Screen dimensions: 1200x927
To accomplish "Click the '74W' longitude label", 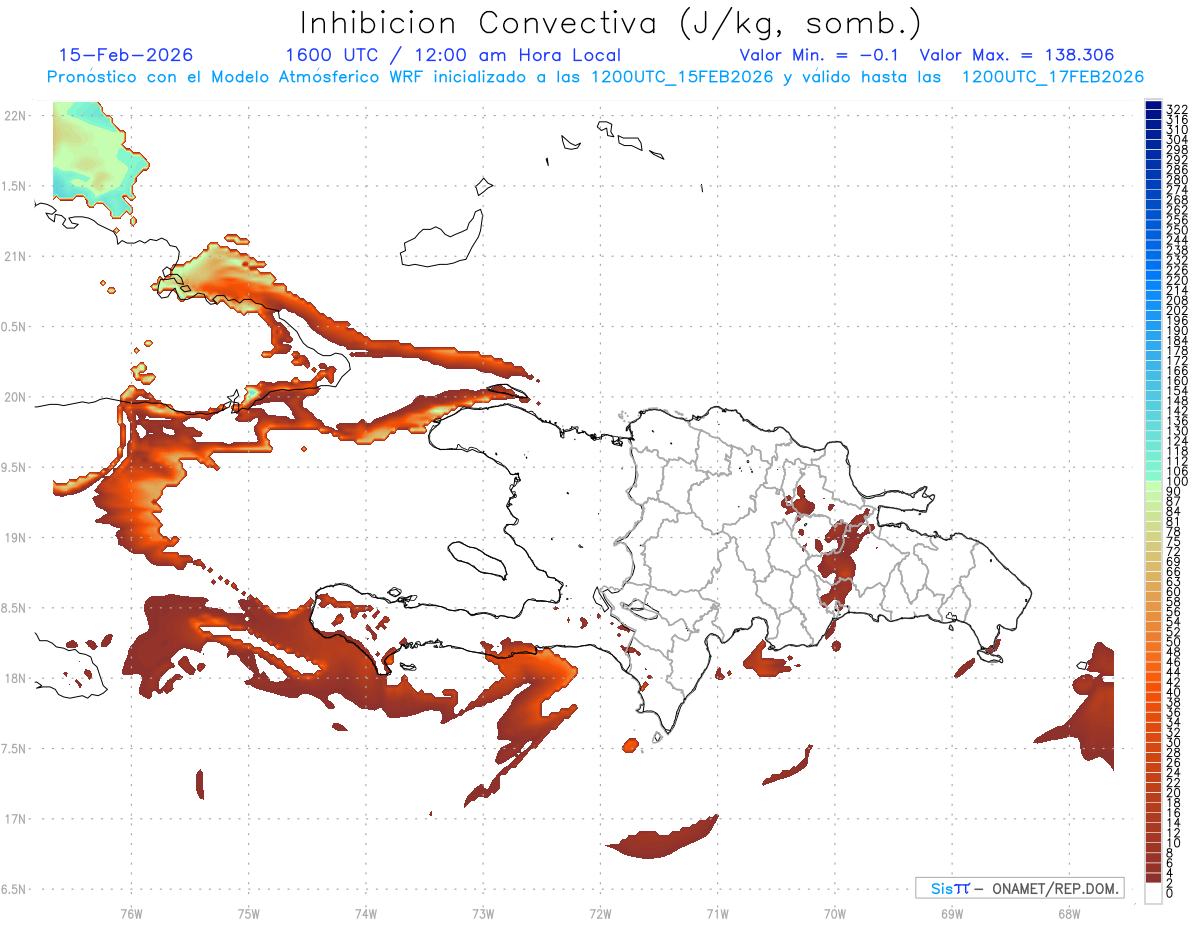I will click(x=366, y=913).
